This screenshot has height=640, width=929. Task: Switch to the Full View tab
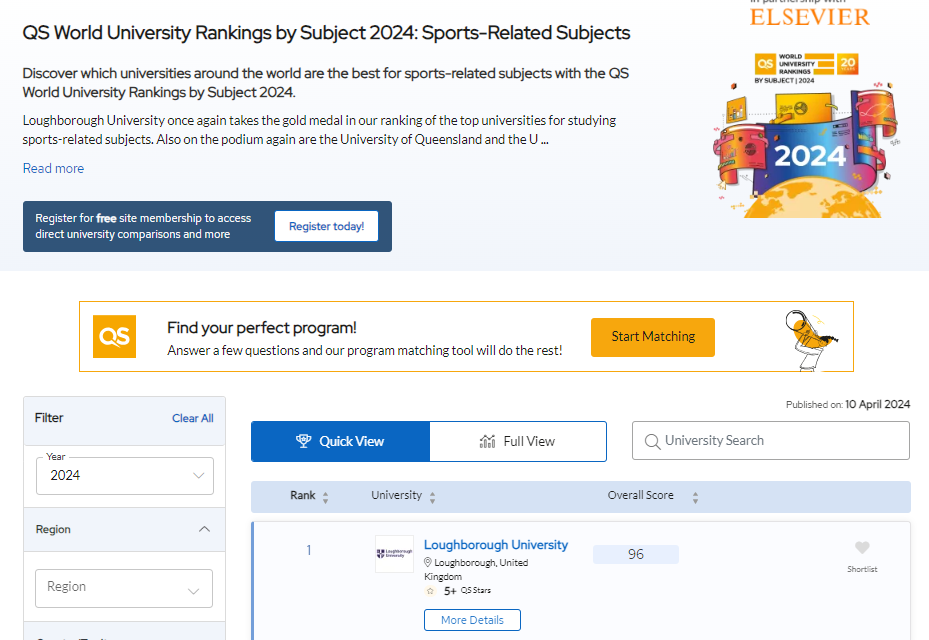pos(518,441)
